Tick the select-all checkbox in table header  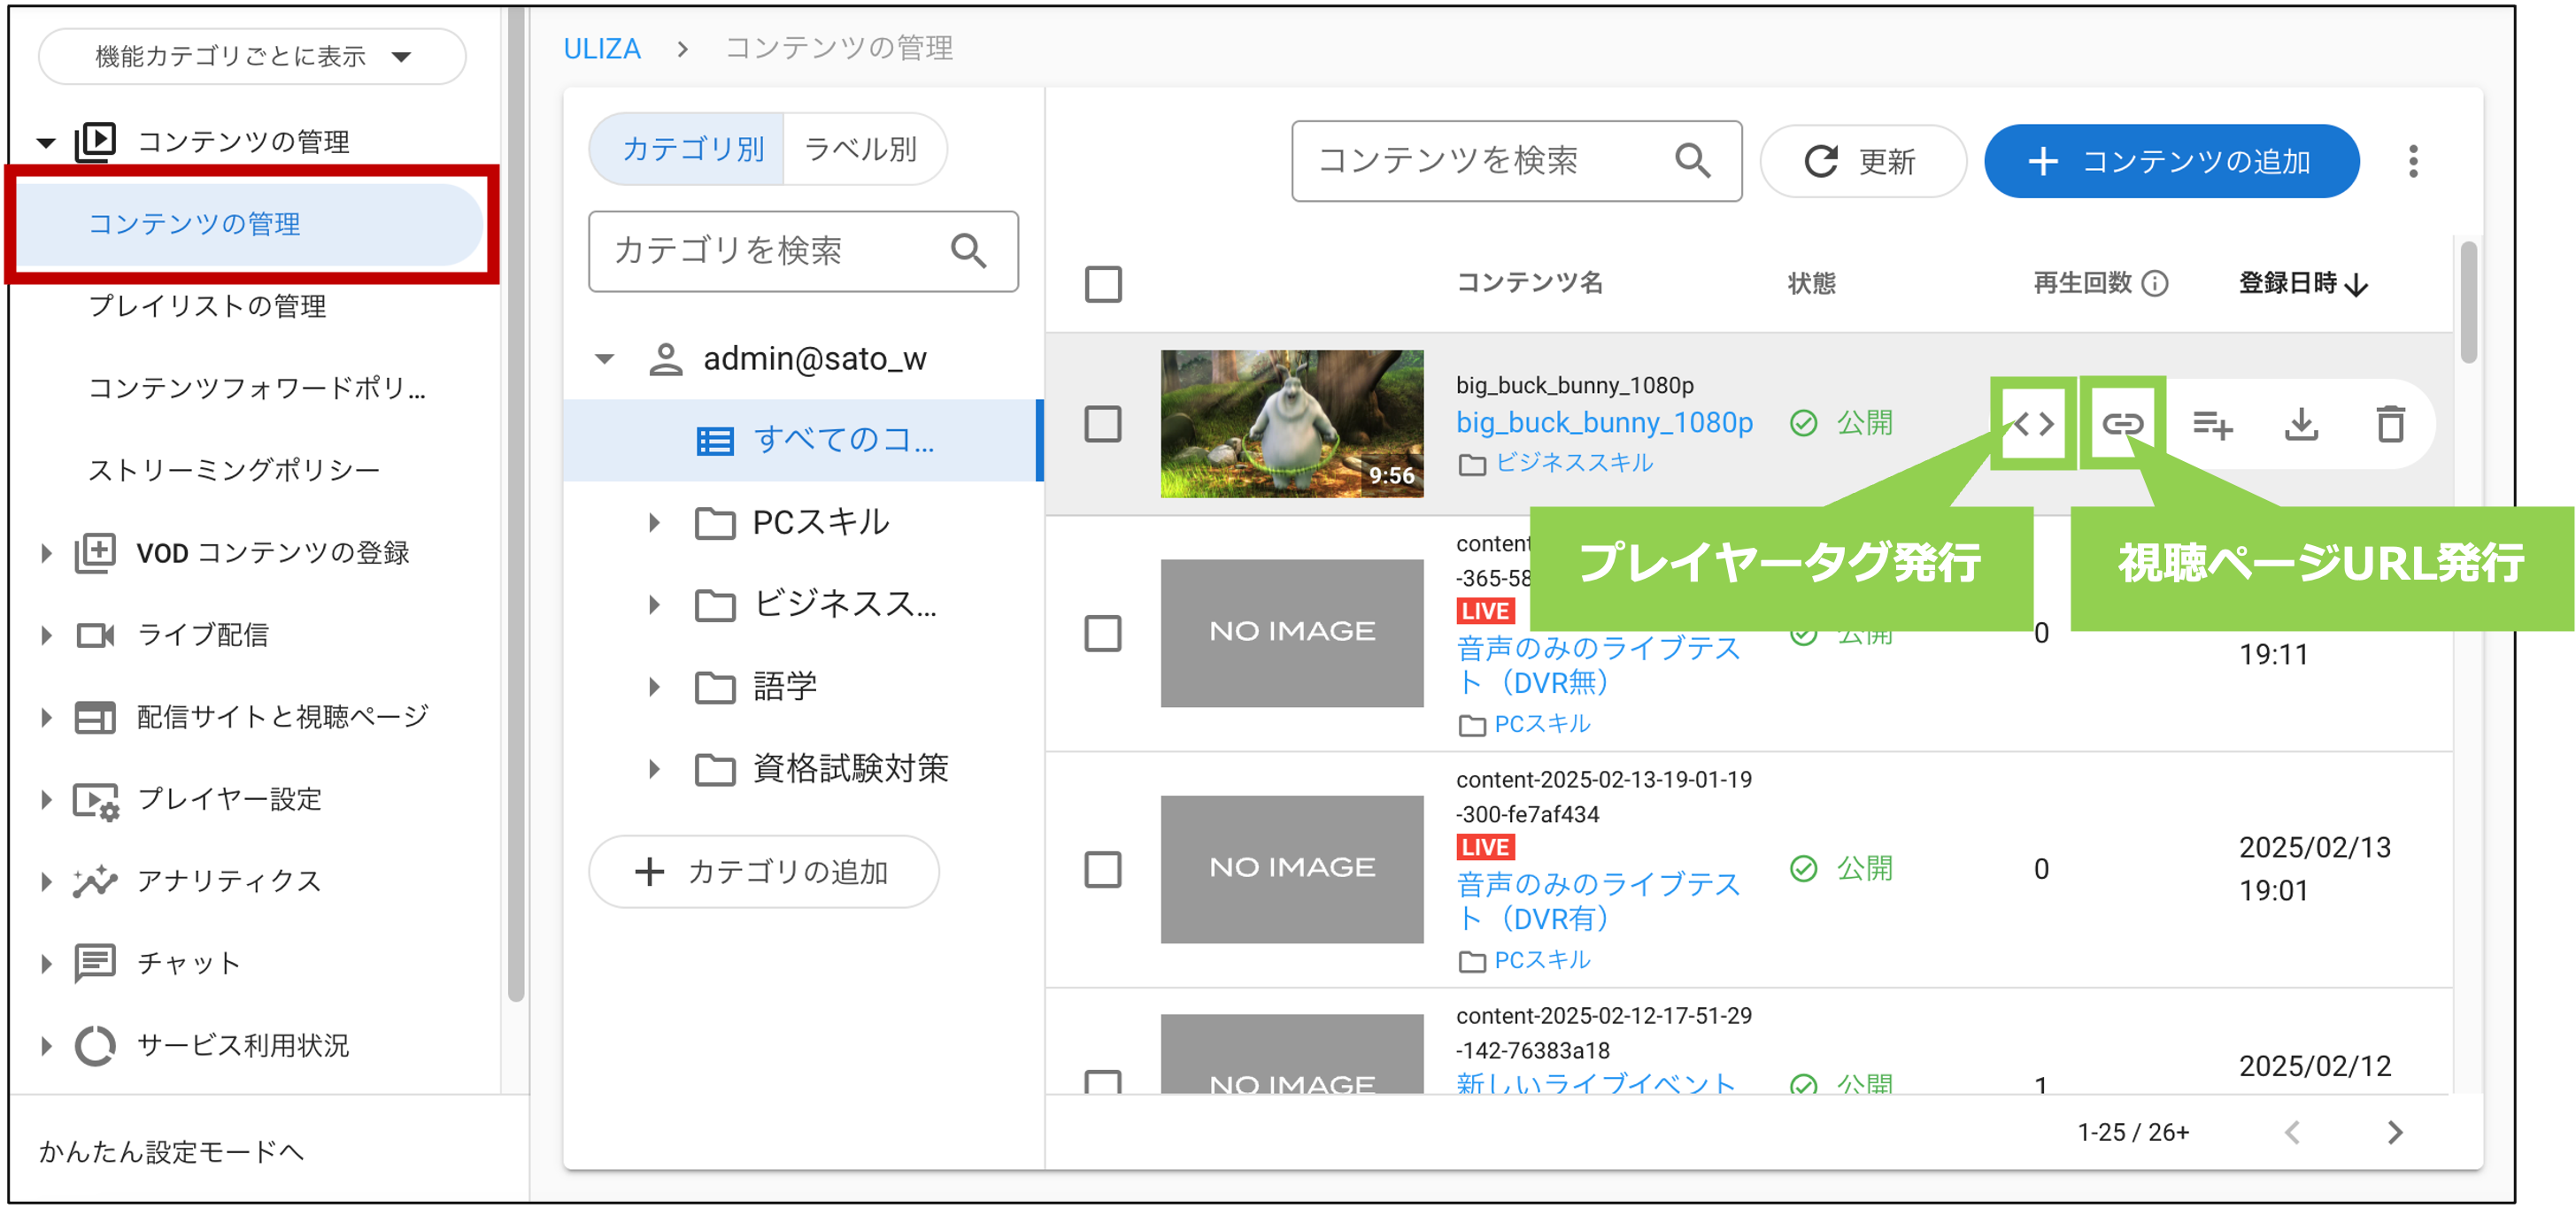click(1103, 284)
